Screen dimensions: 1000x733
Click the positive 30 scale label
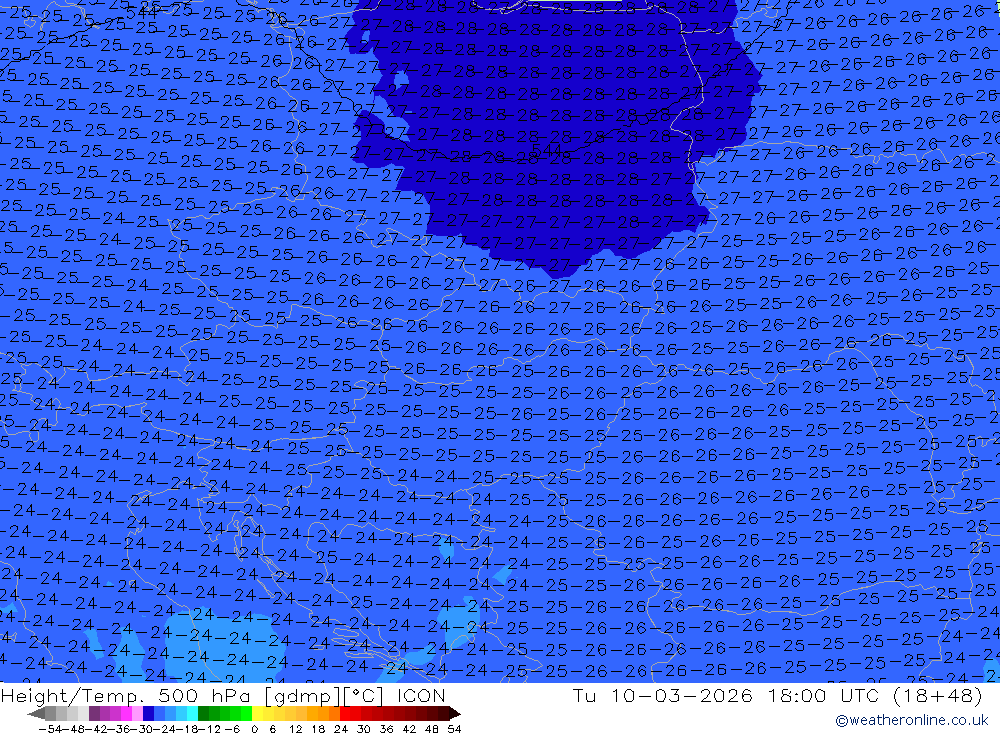pyautogui.click(x=363, y=729)
